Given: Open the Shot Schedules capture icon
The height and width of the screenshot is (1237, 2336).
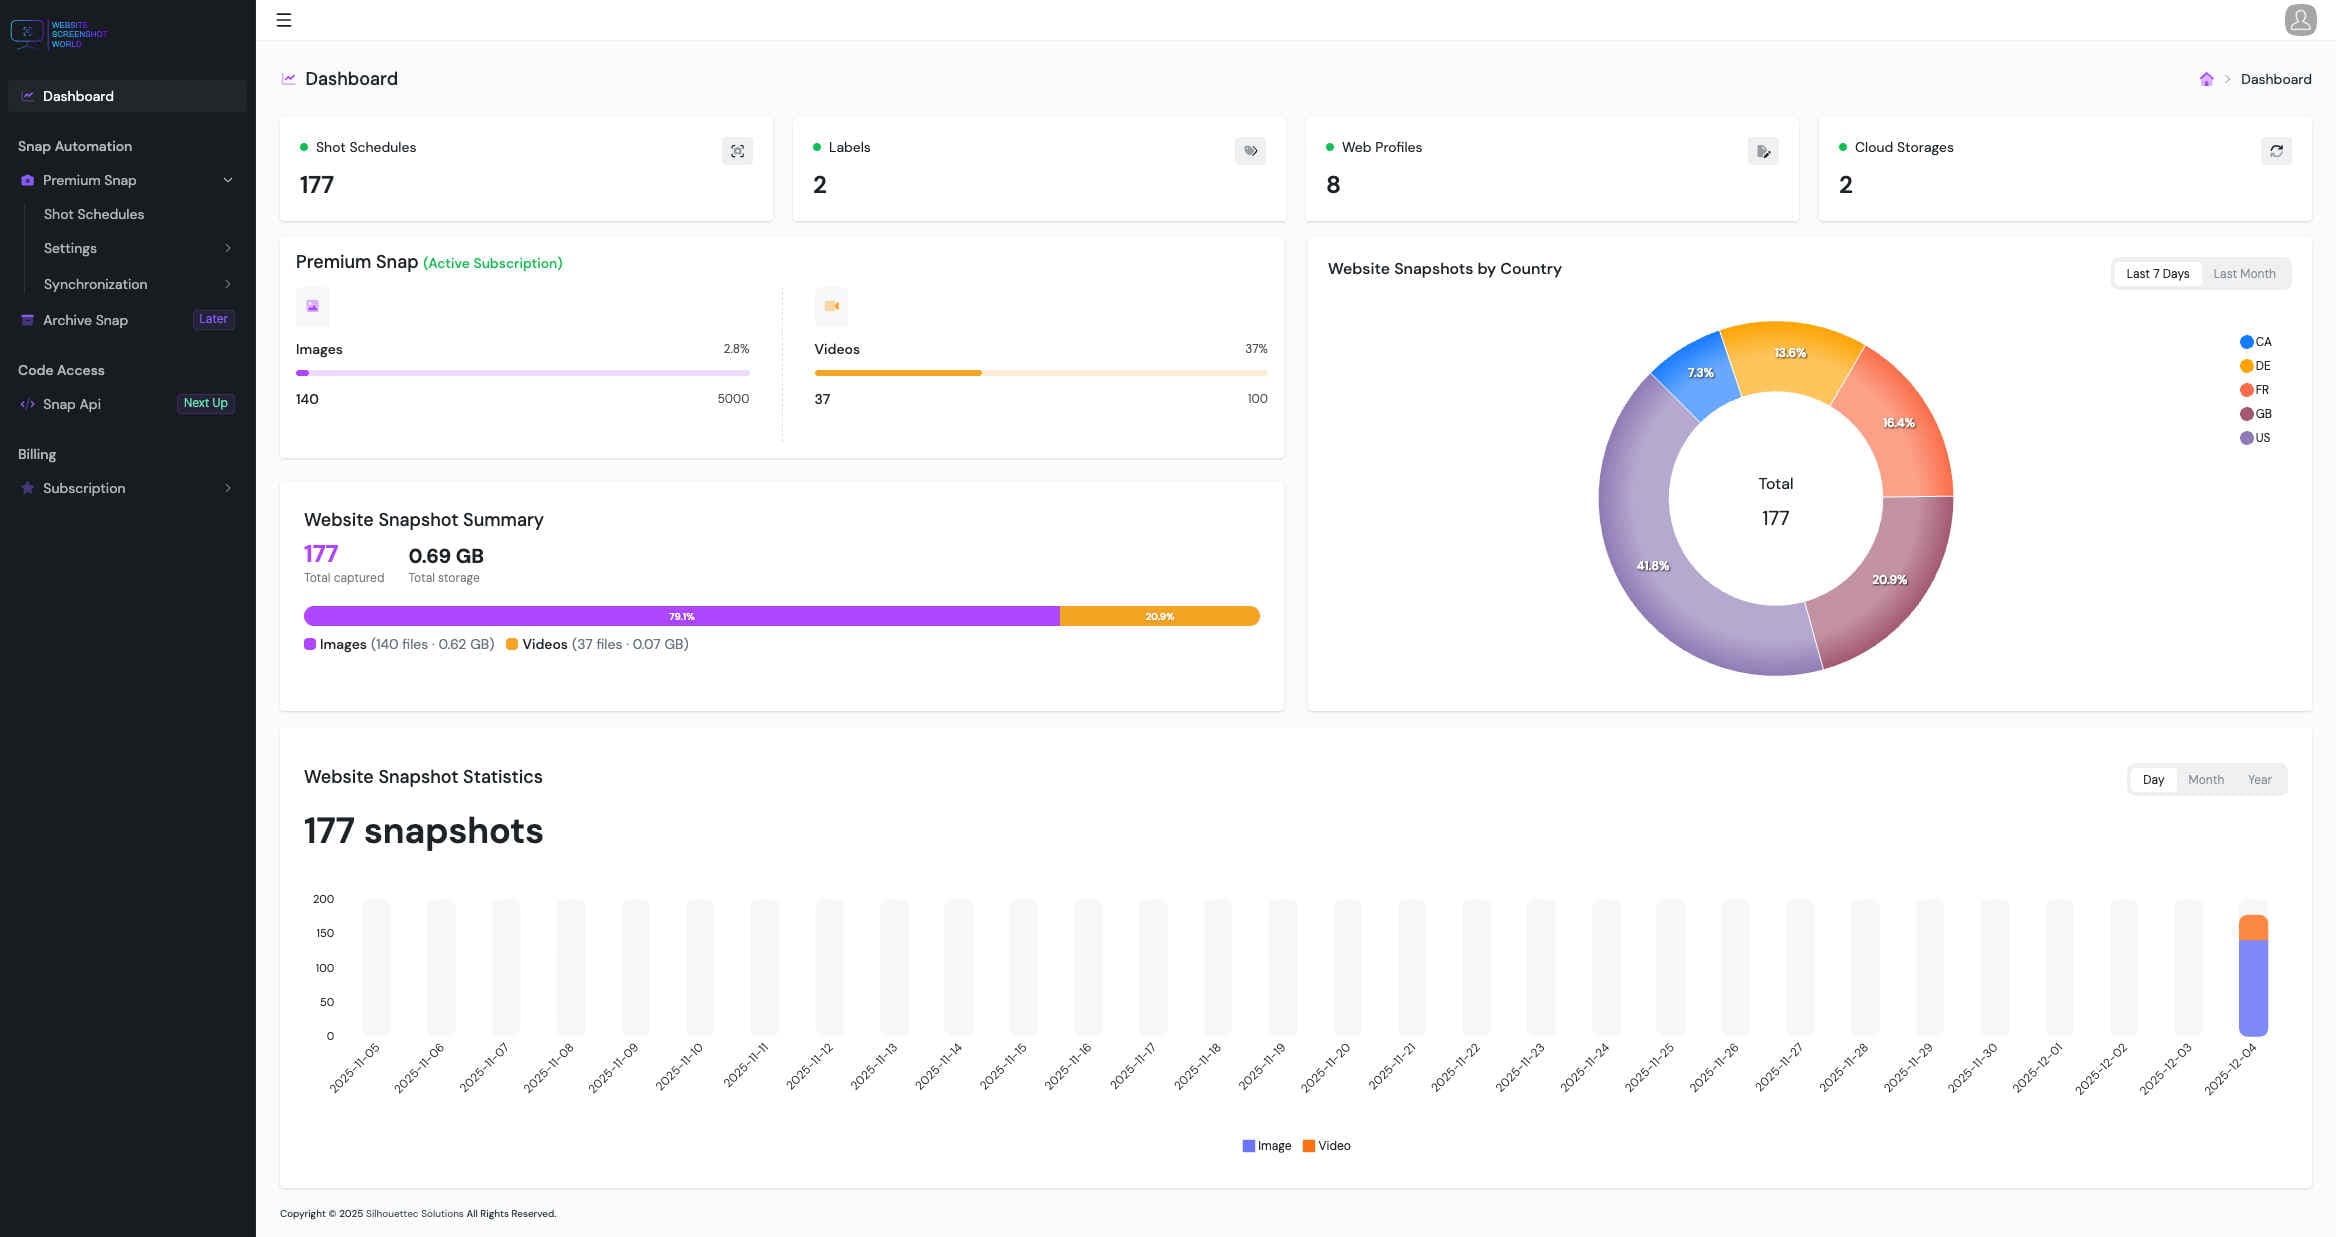Looking at the screenshot, I should 737,151.
